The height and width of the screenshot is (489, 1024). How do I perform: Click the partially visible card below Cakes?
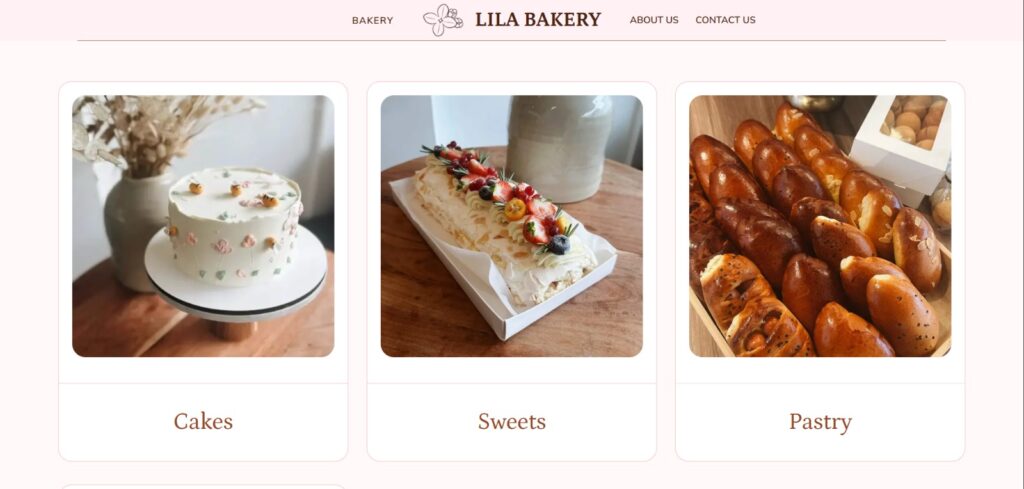203,486
